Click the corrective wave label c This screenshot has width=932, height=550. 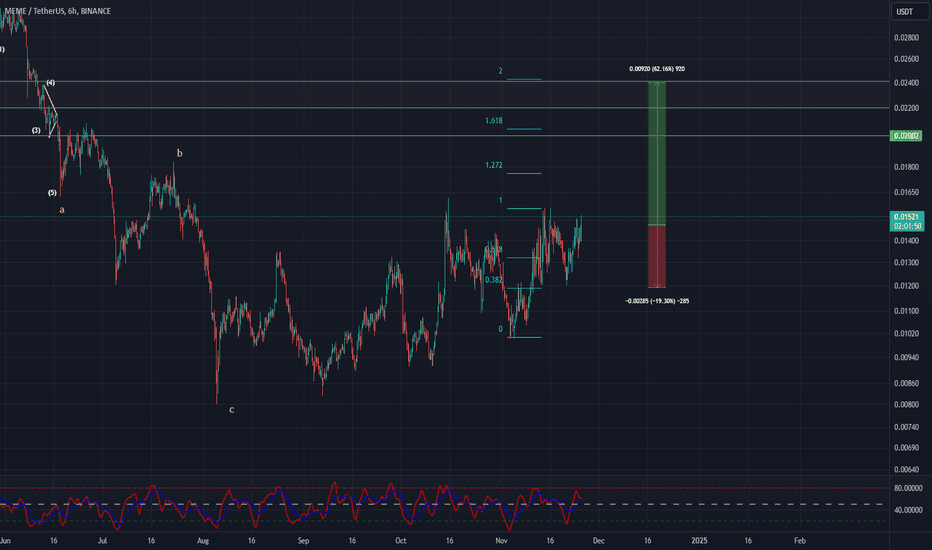click(x=232, y=410)
